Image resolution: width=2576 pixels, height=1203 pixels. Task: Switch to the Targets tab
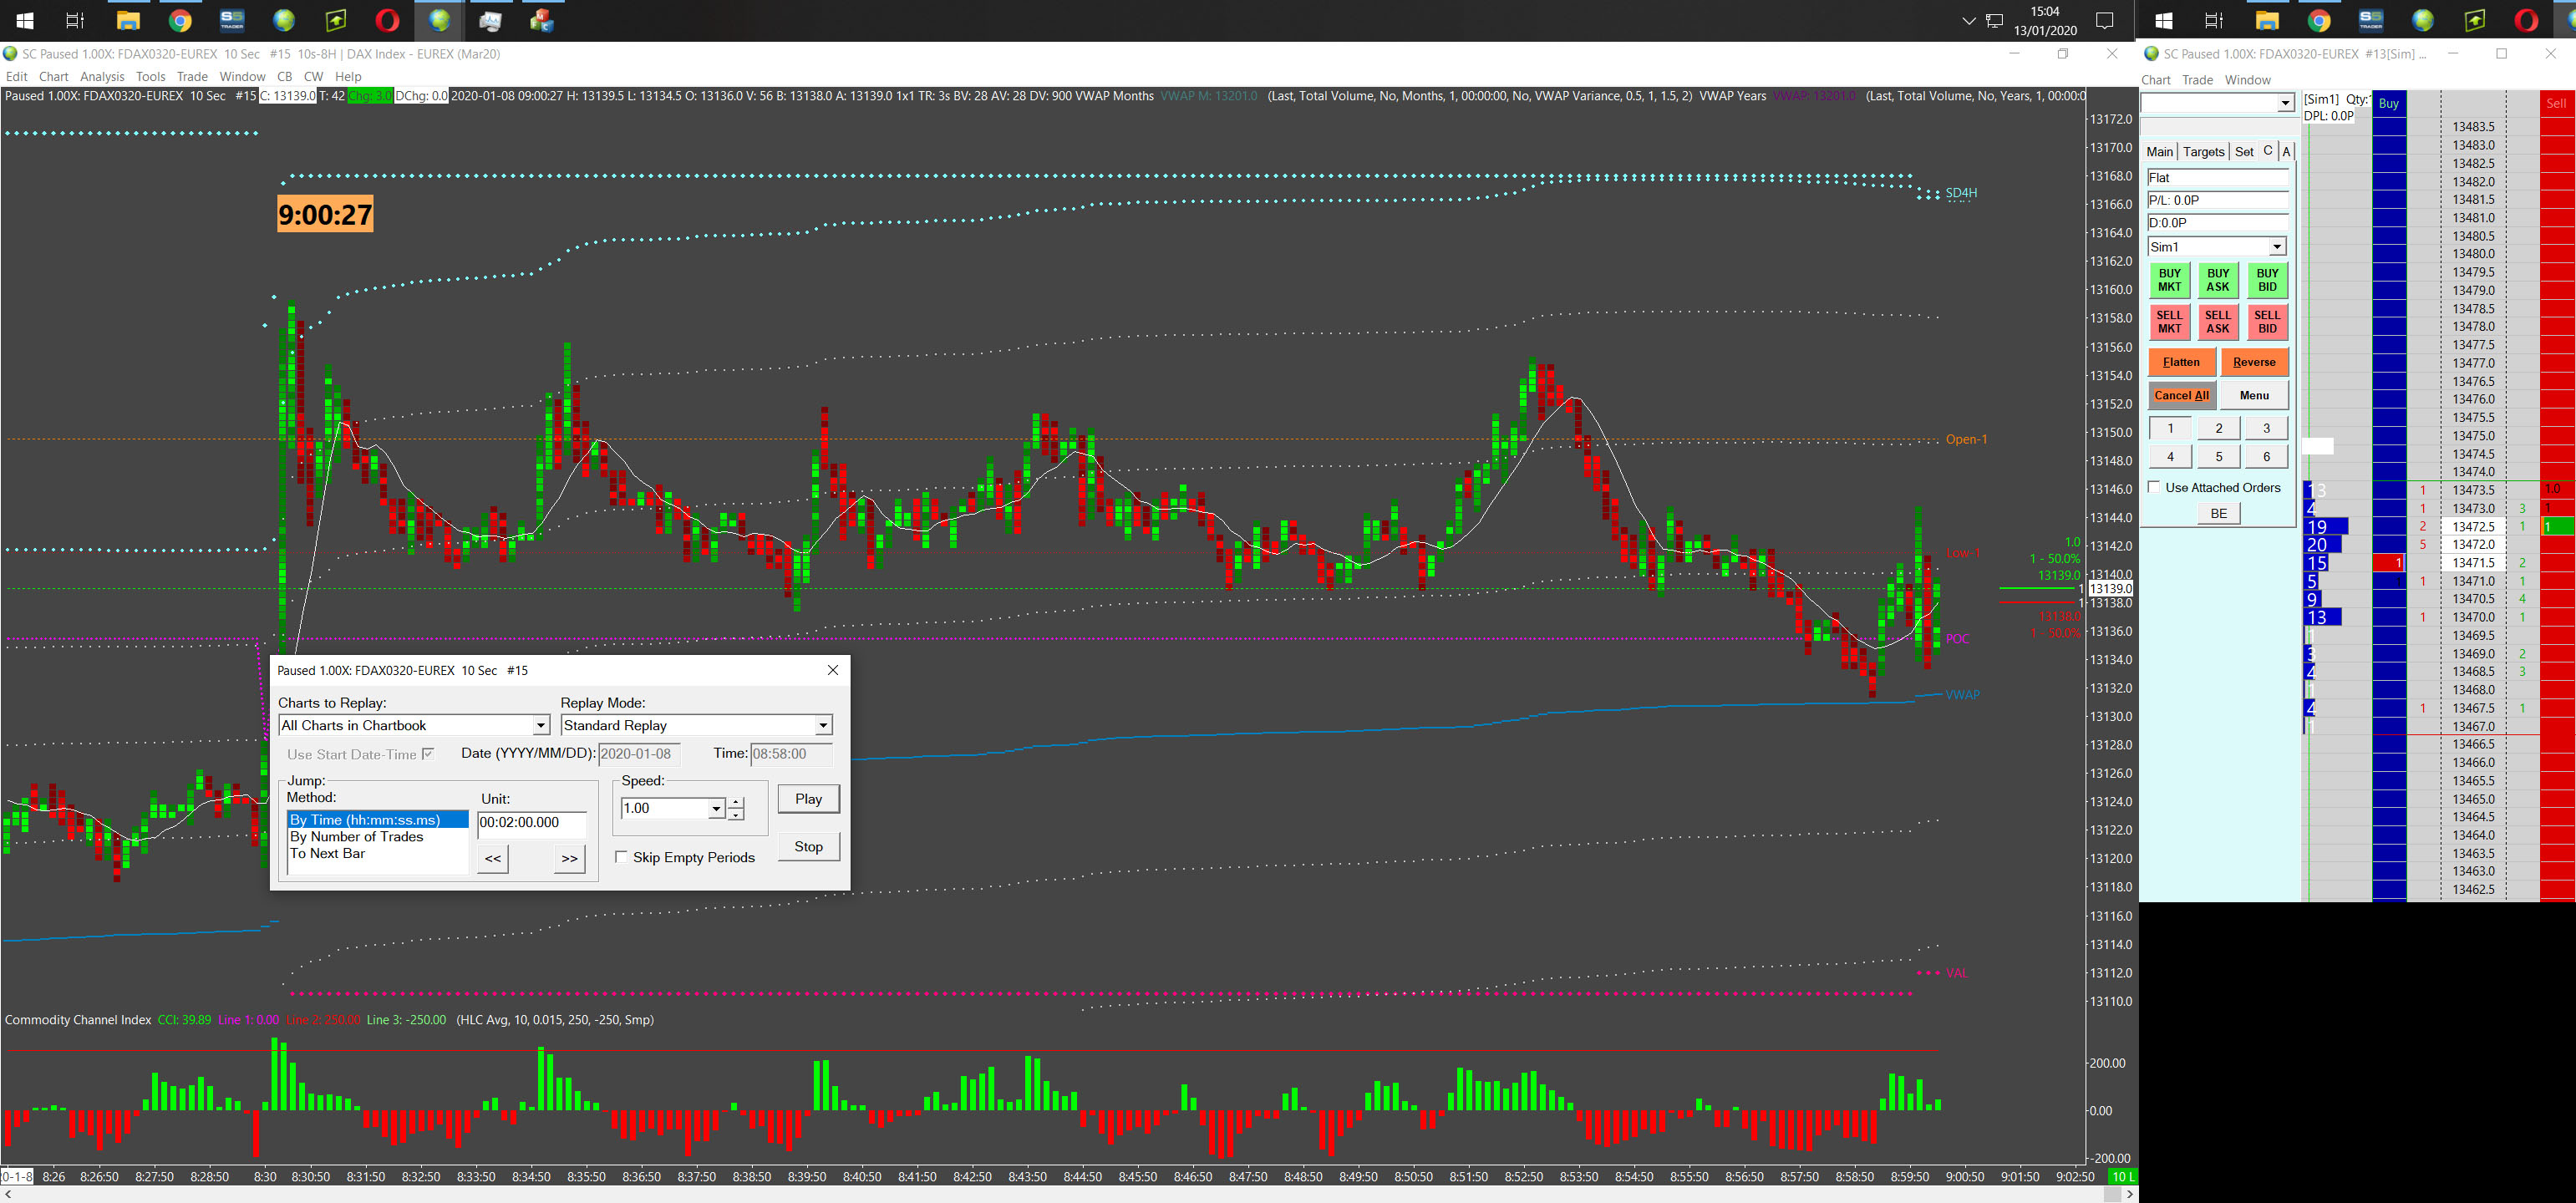point(2203,151)
